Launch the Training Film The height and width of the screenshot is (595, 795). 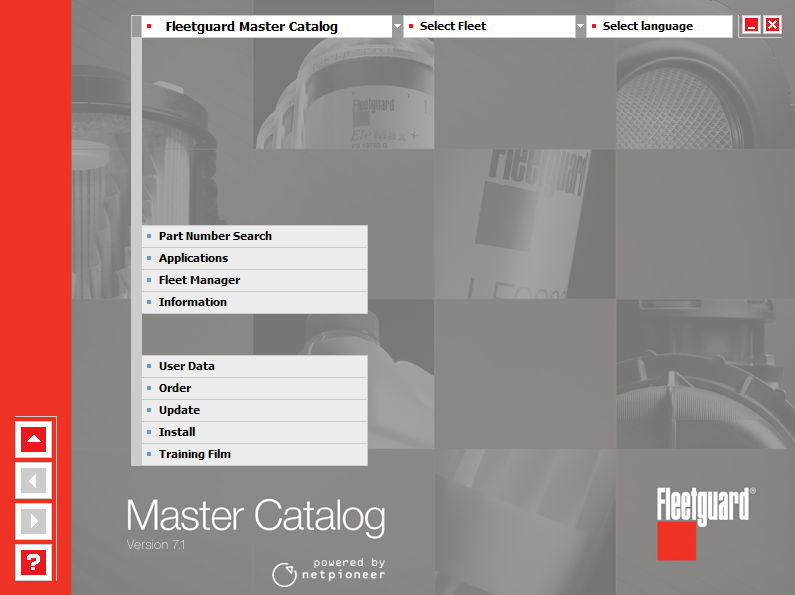click(x=194, y=454)
